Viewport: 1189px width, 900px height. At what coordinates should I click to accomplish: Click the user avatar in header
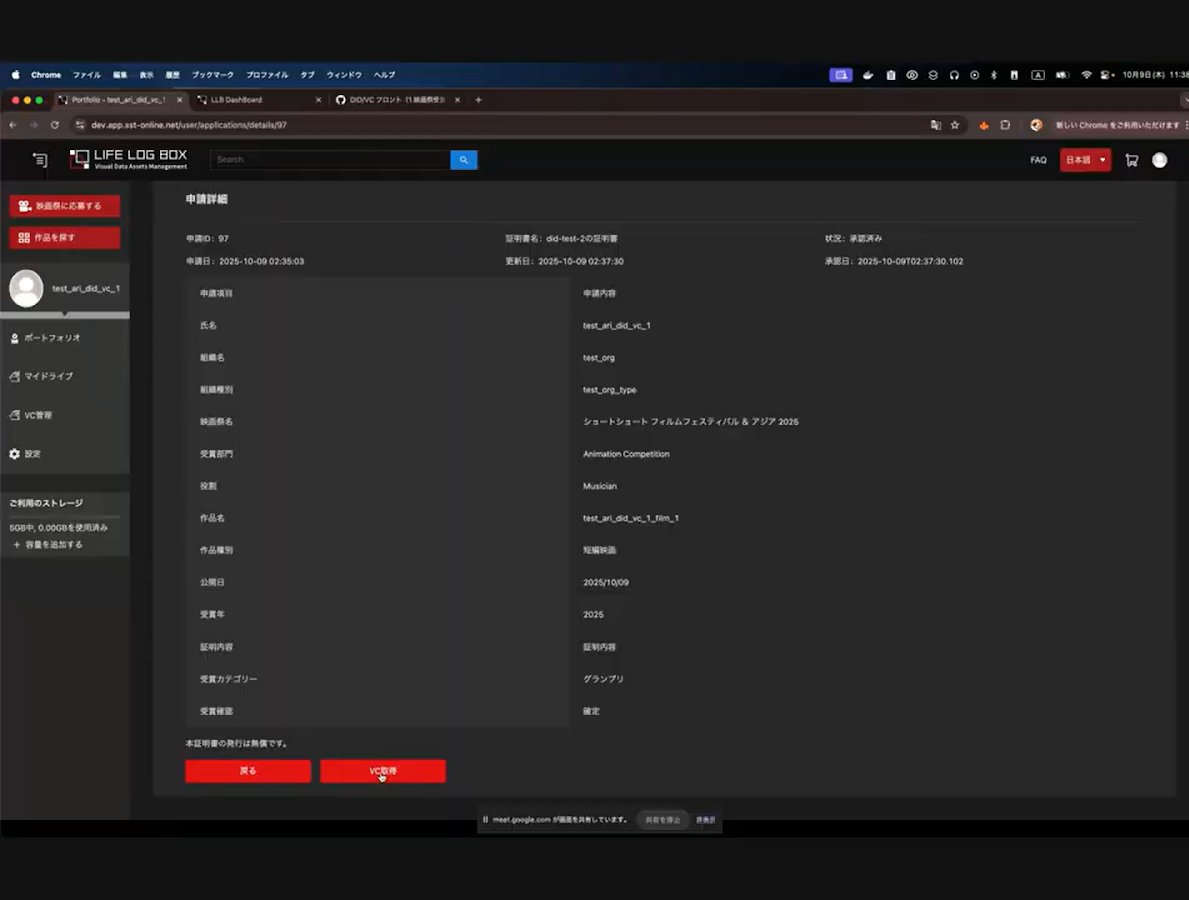[1159, 160]
